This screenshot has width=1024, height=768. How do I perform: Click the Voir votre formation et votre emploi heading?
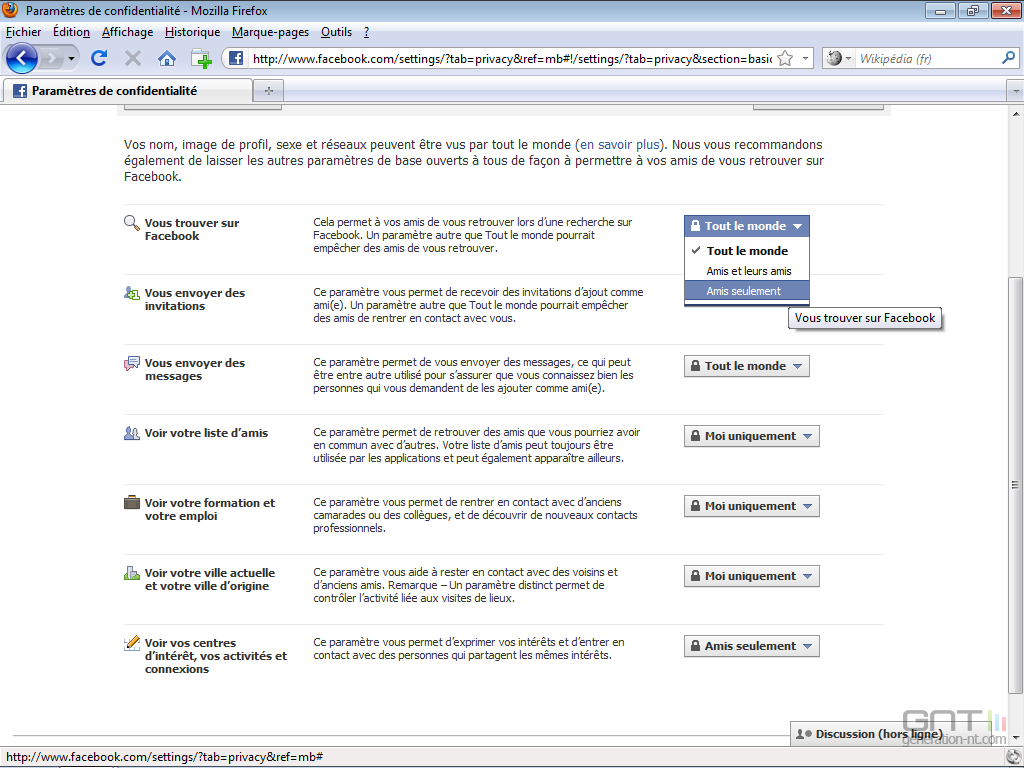click(210, 509)
